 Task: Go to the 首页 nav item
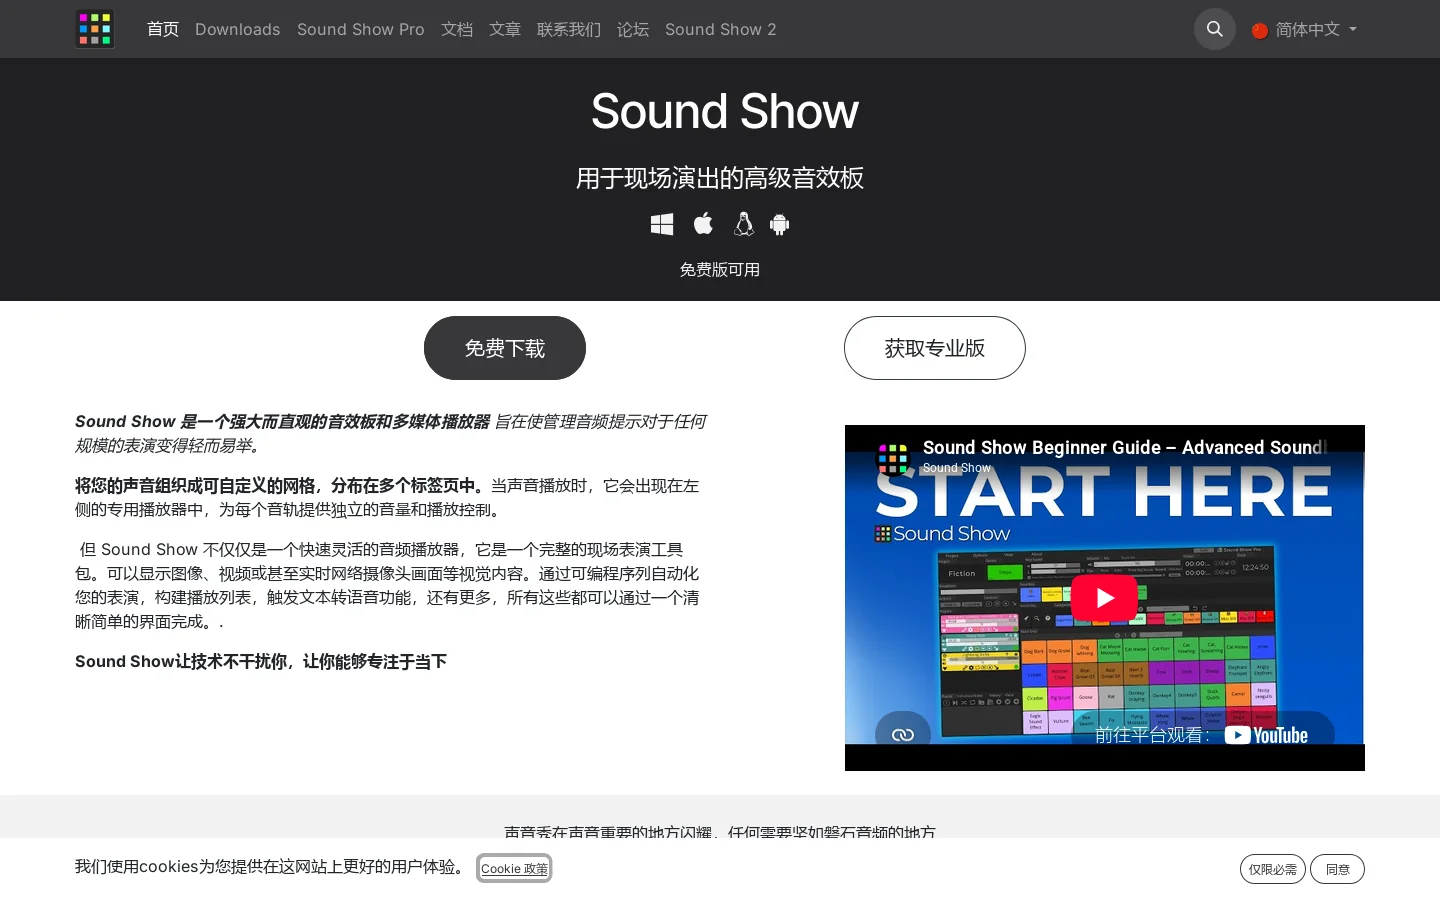pos(163,29)
